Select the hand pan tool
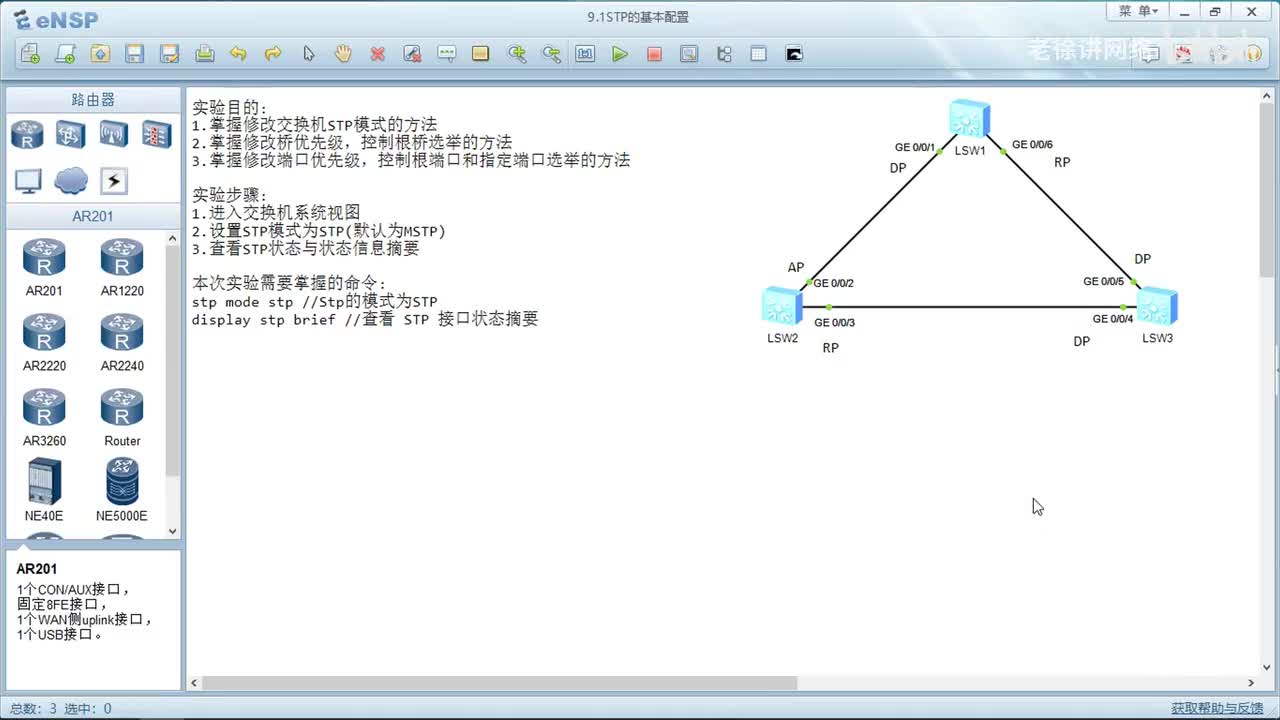 click(343, 54)
